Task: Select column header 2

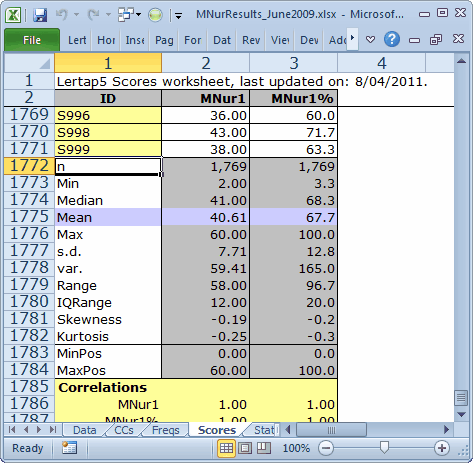Action: pos(206,63)
